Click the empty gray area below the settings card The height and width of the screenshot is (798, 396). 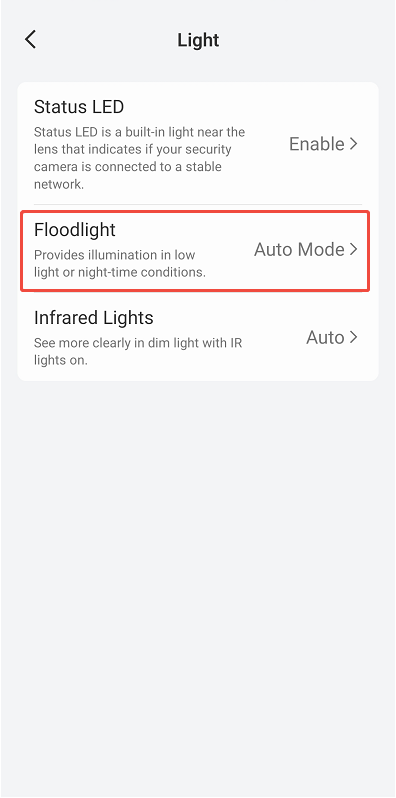pyautogui.click(x=198, y=585)
